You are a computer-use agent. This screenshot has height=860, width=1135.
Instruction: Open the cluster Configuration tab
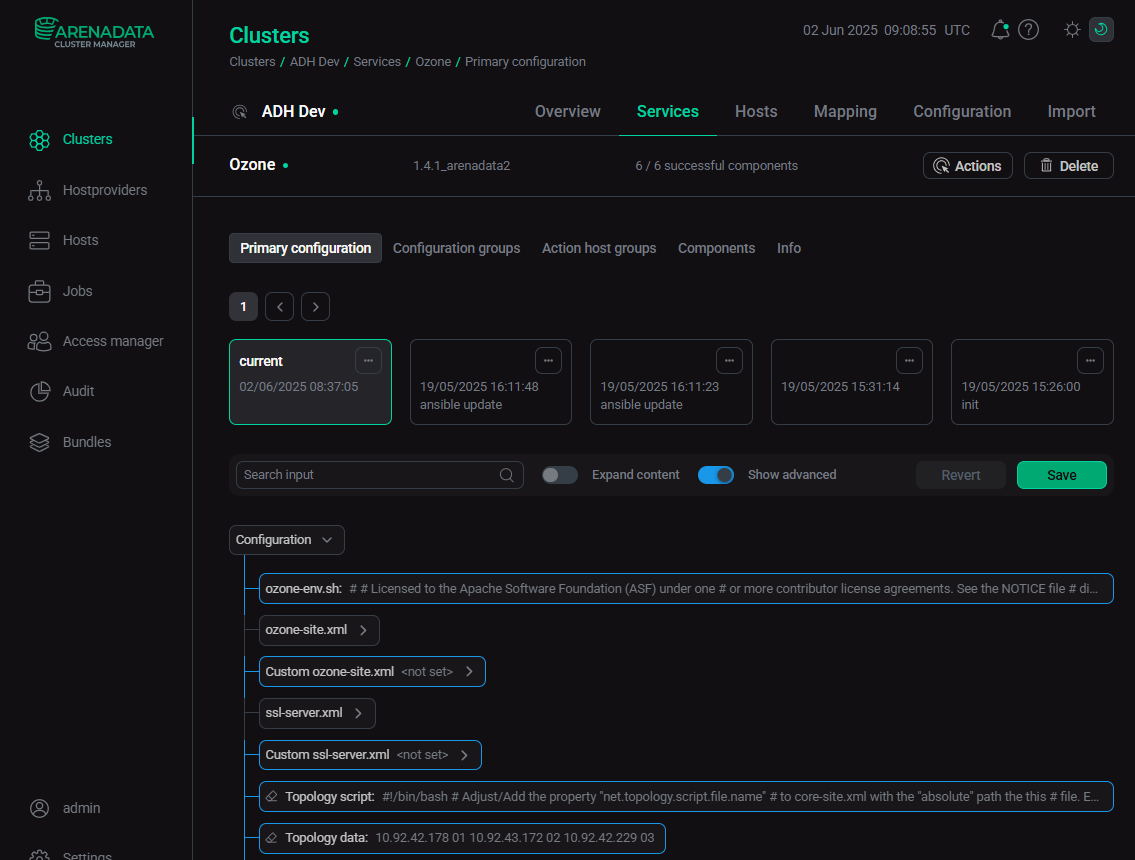point(962,111)
